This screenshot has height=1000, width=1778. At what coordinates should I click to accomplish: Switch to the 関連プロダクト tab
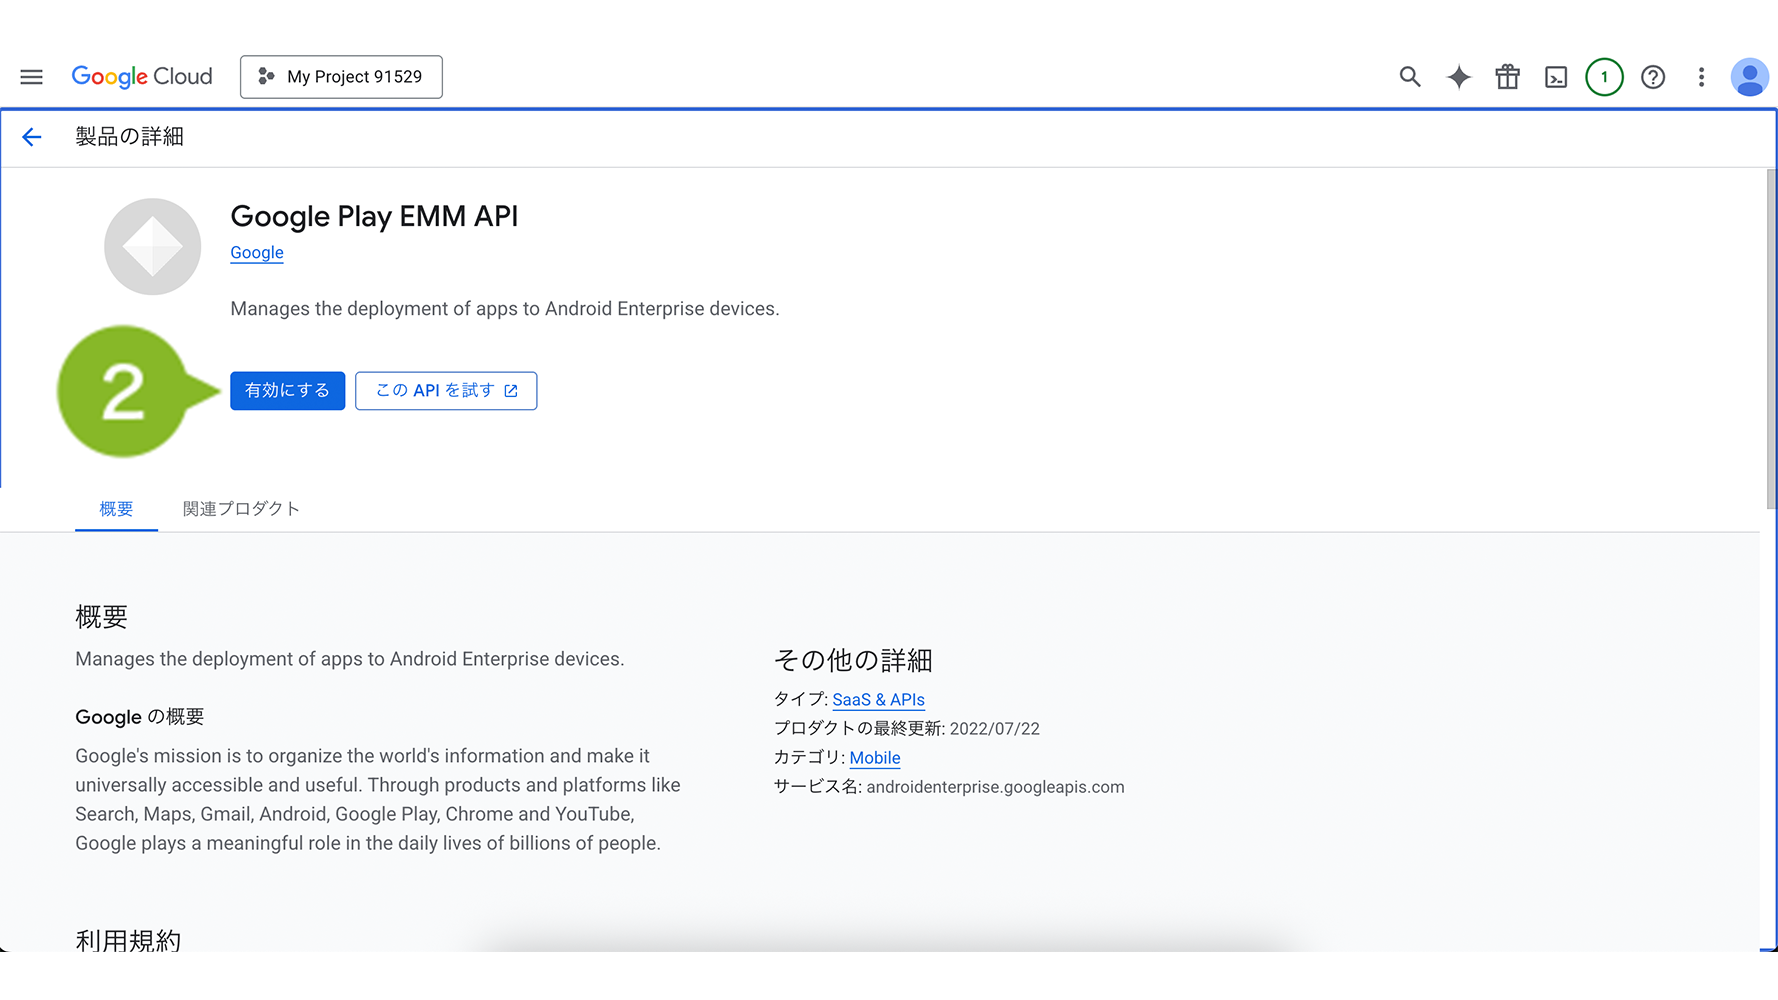tap(241, 509)
